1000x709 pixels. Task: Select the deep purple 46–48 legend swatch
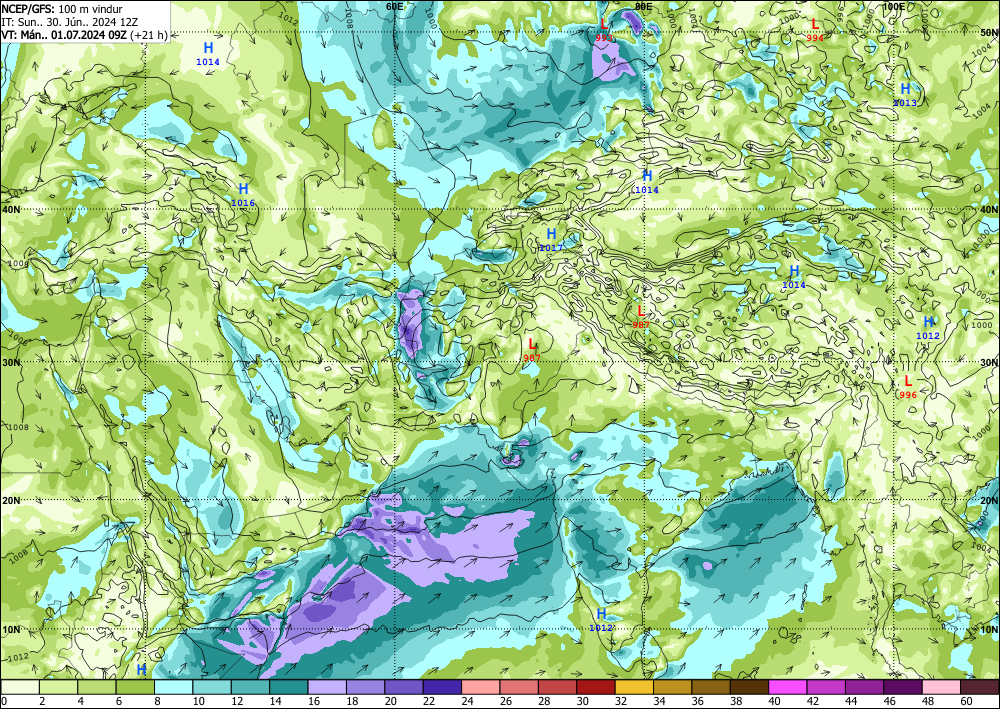(x=903, y=687)
